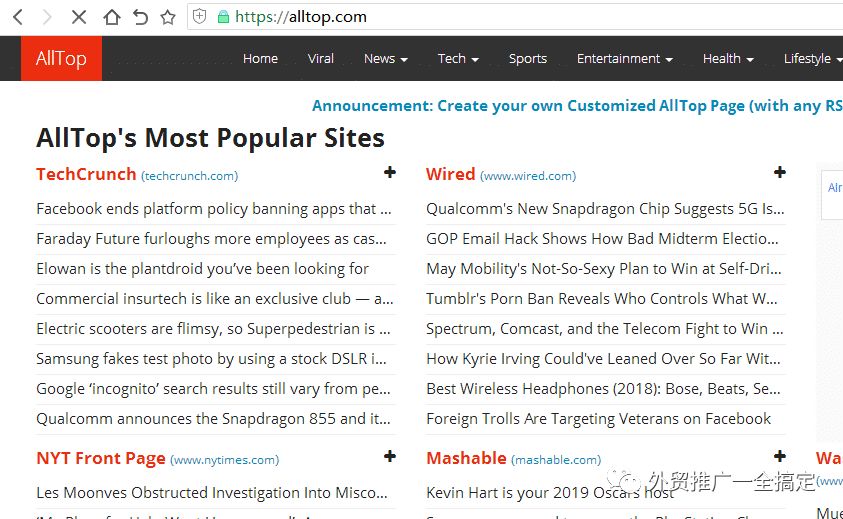
Task: Open 'May Mobility's Not-So-Sexy Plan' article
Action: click(604, 269)
